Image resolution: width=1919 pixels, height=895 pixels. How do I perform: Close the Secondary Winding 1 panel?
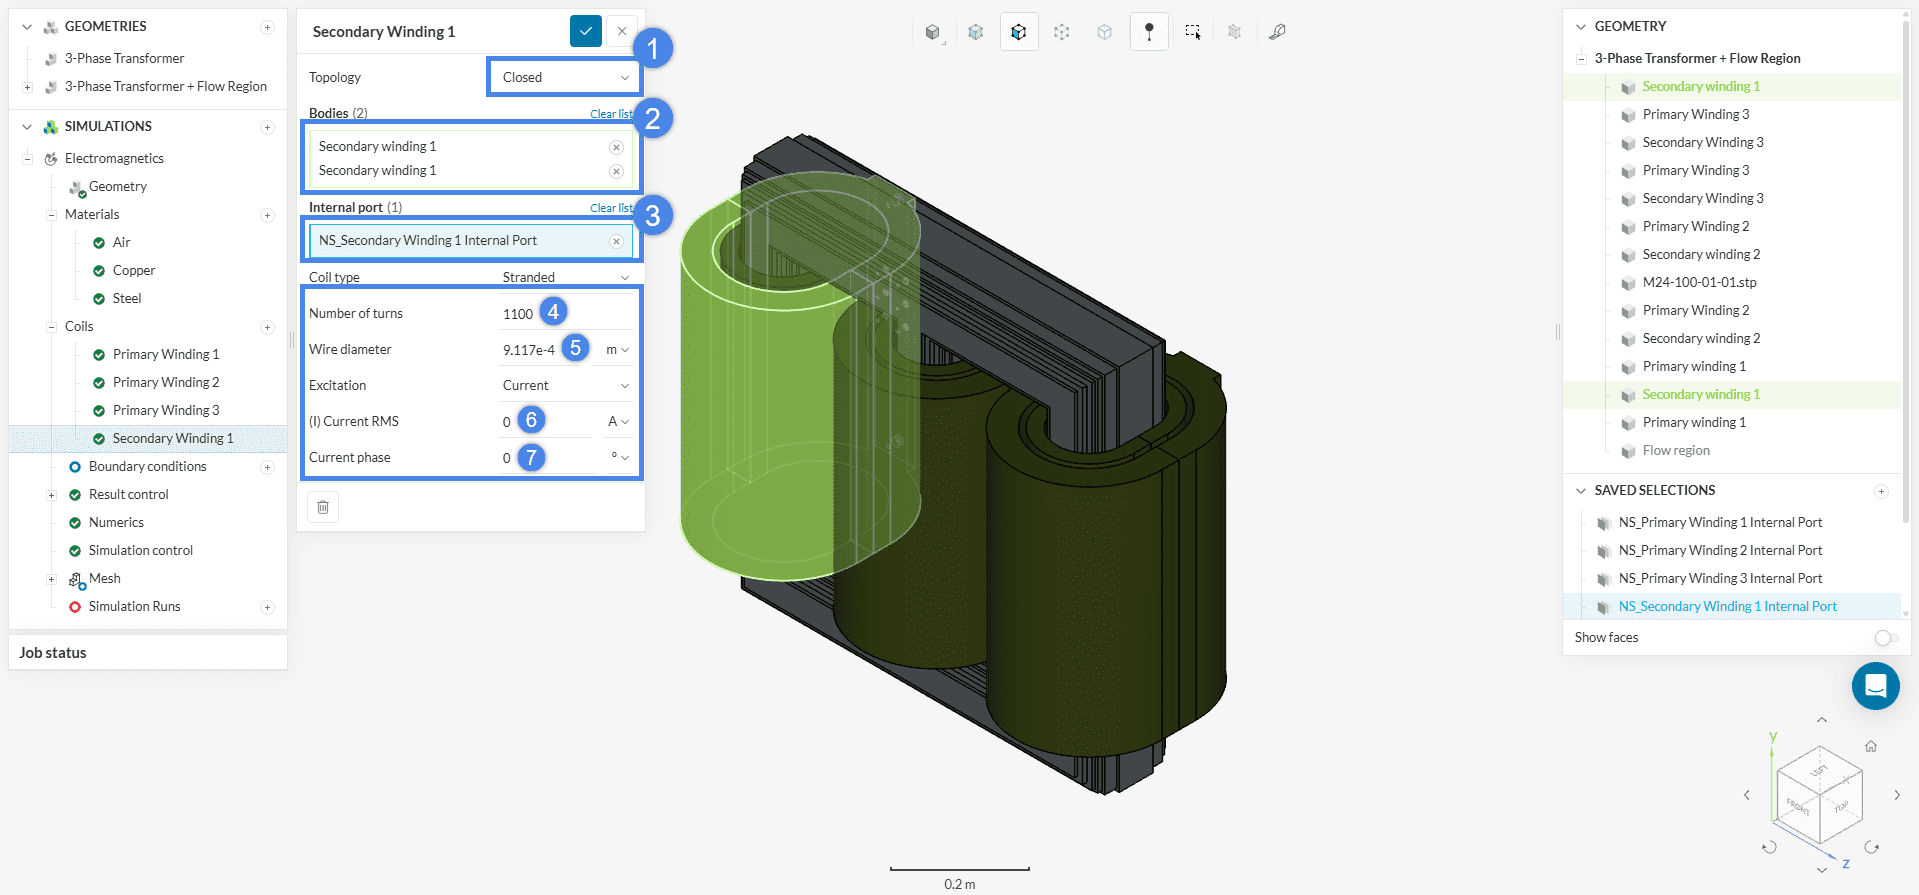622,31
